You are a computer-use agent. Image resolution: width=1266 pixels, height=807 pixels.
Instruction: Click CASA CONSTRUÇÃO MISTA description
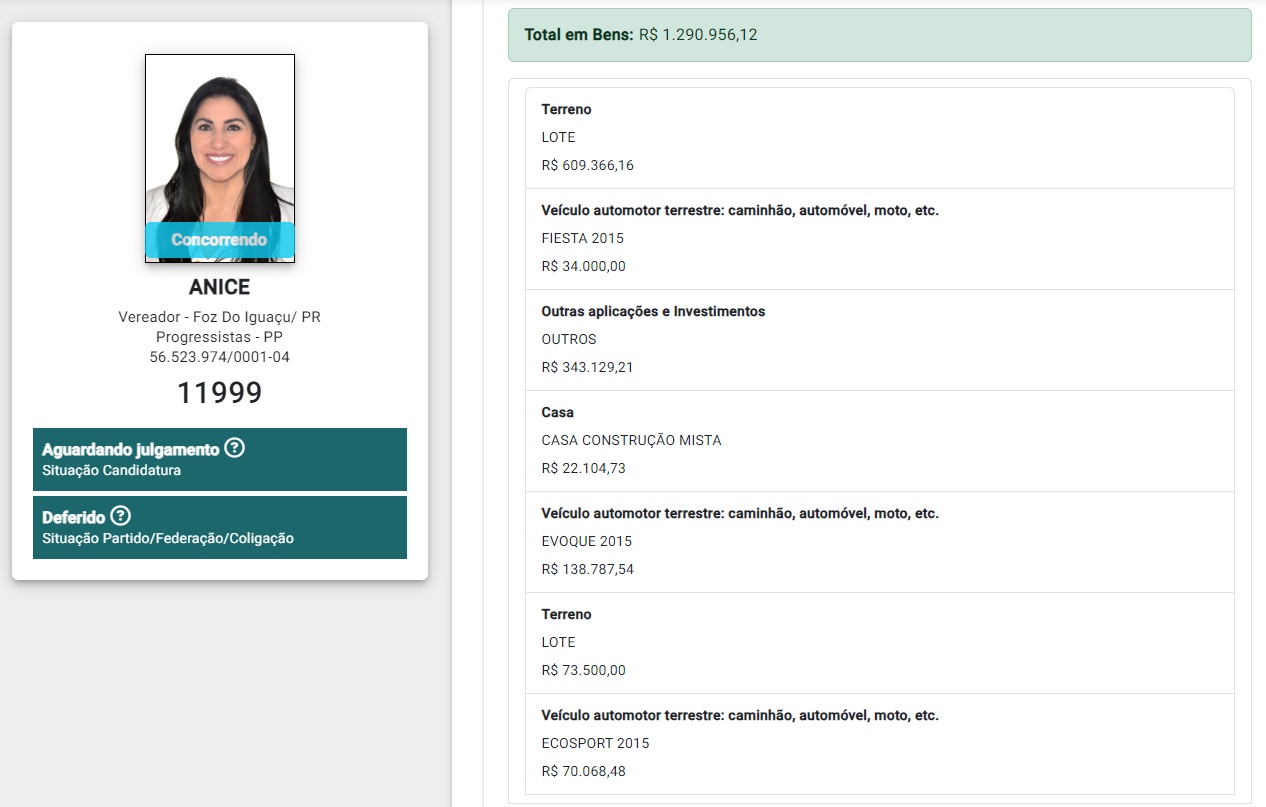coord(631,440)
